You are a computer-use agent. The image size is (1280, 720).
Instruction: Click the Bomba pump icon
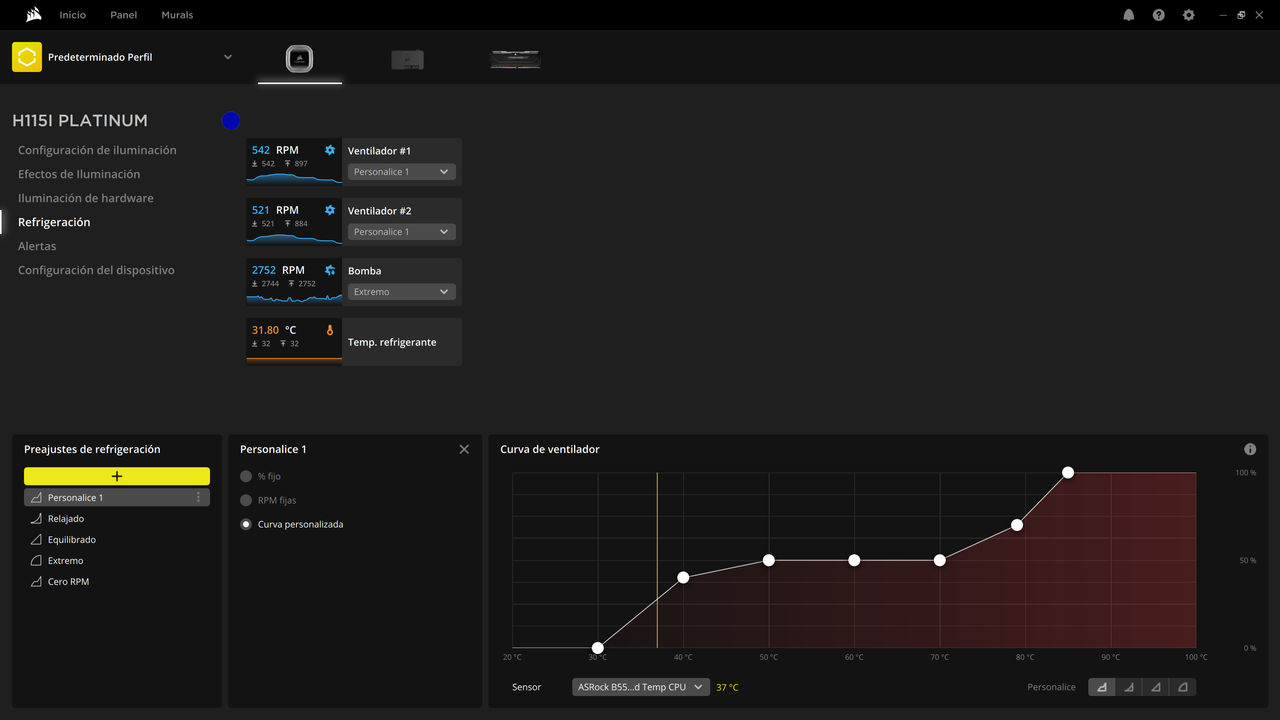click(x=330, y=270)
